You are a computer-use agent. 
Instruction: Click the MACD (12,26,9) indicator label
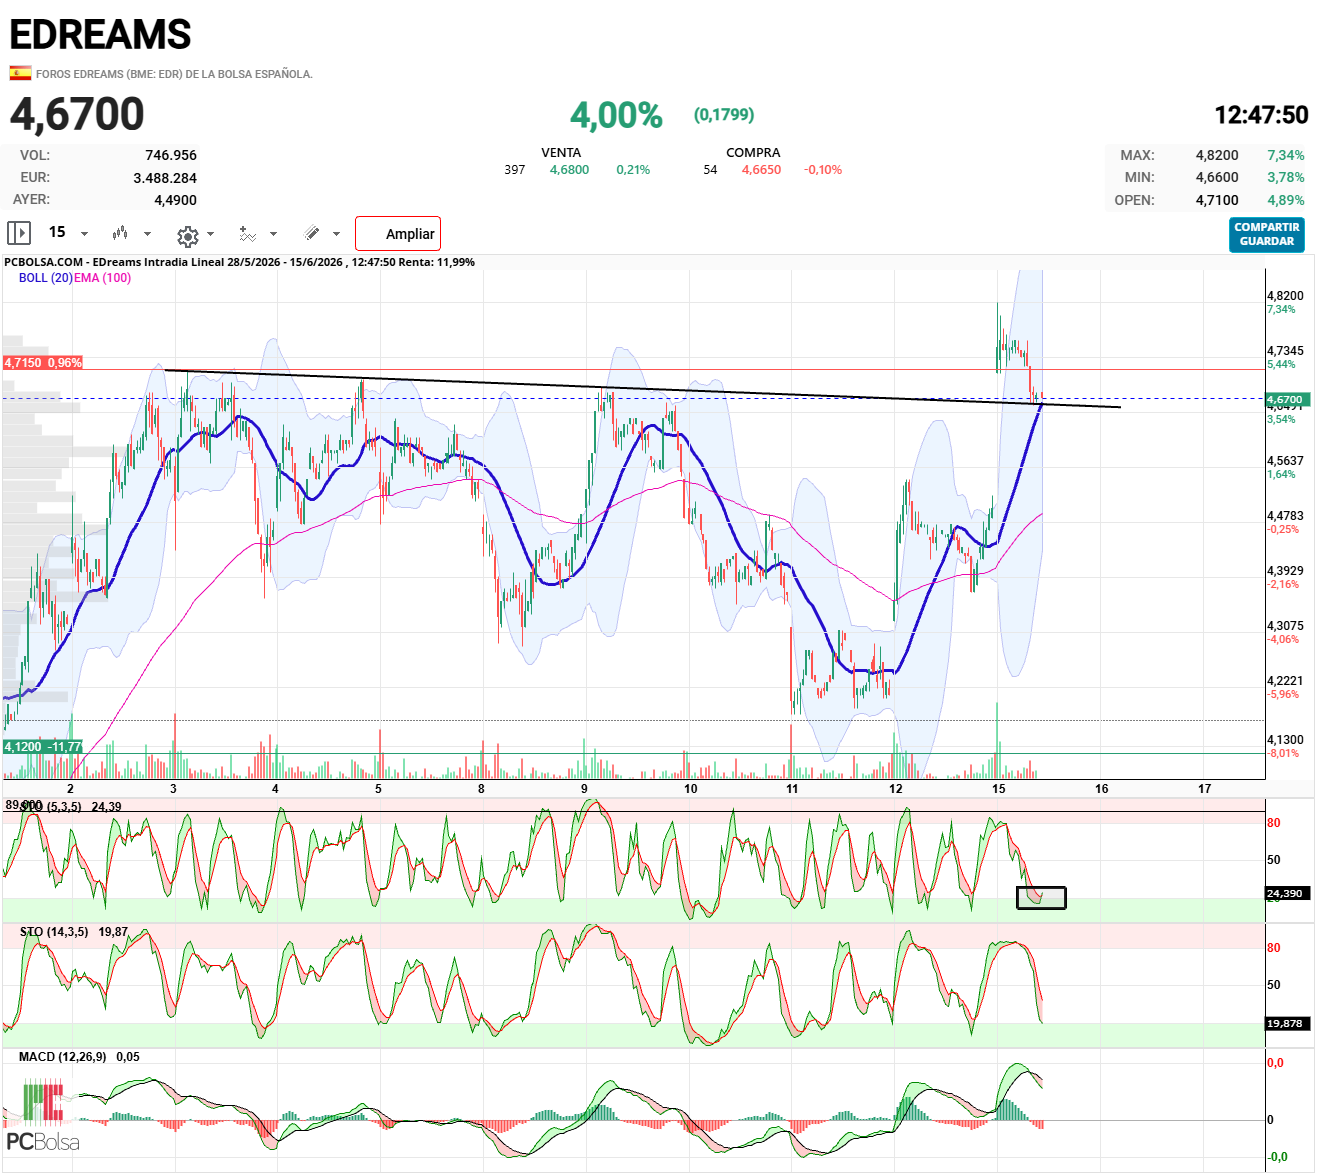[62, 1057]
